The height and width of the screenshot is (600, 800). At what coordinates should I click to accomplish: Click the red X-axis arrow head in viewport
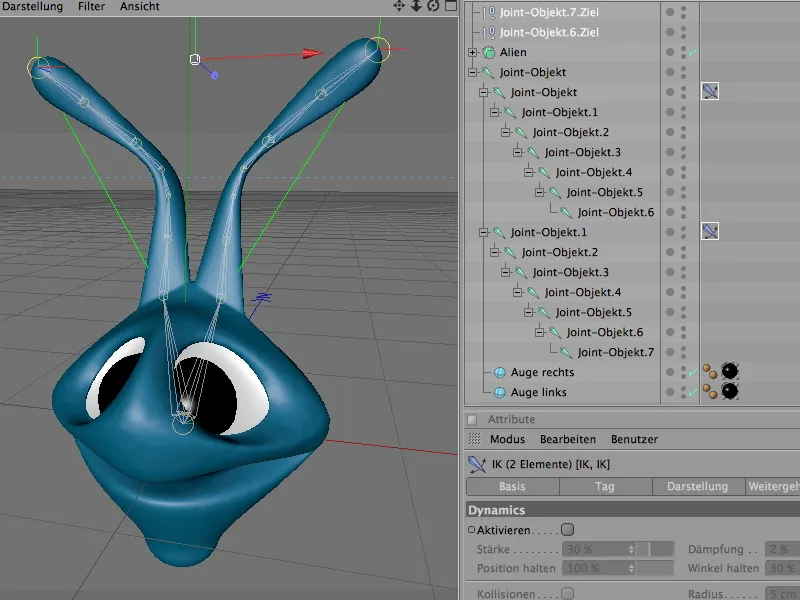pyautogui.click(x=312, y=53)
